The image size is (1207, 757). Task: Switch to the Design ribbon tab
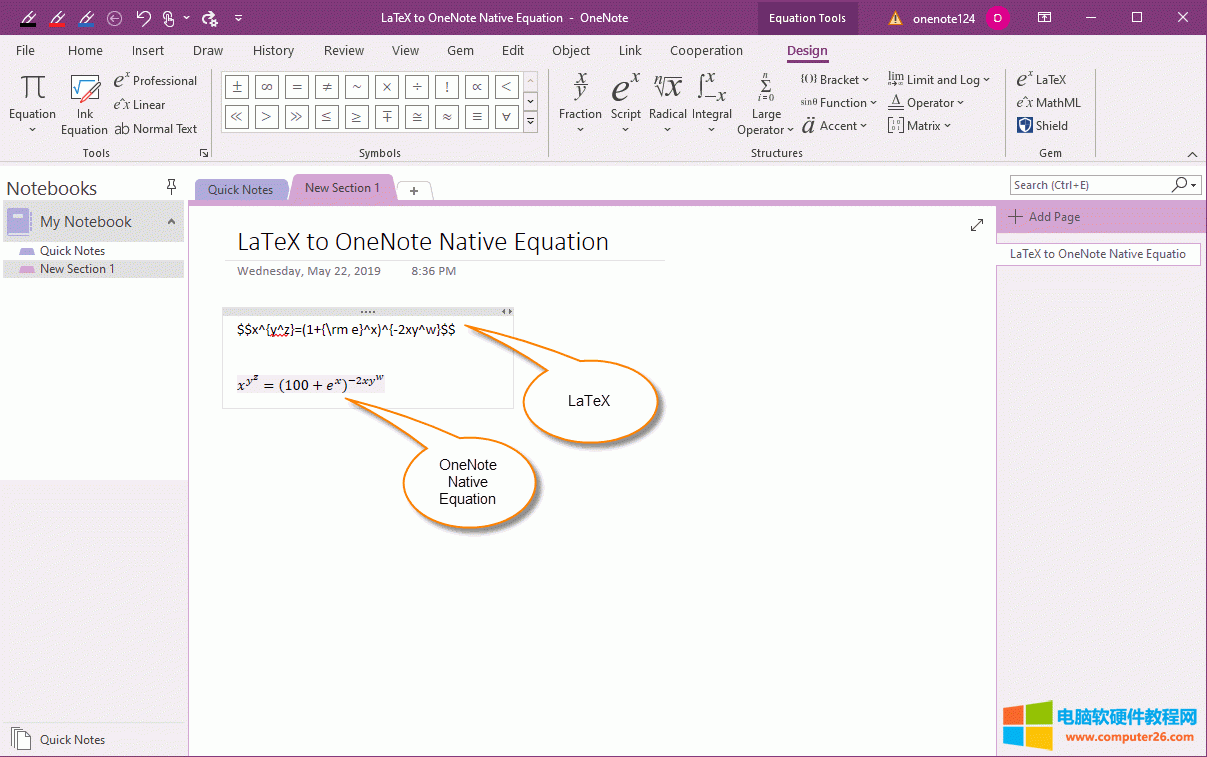coord(807,50)
